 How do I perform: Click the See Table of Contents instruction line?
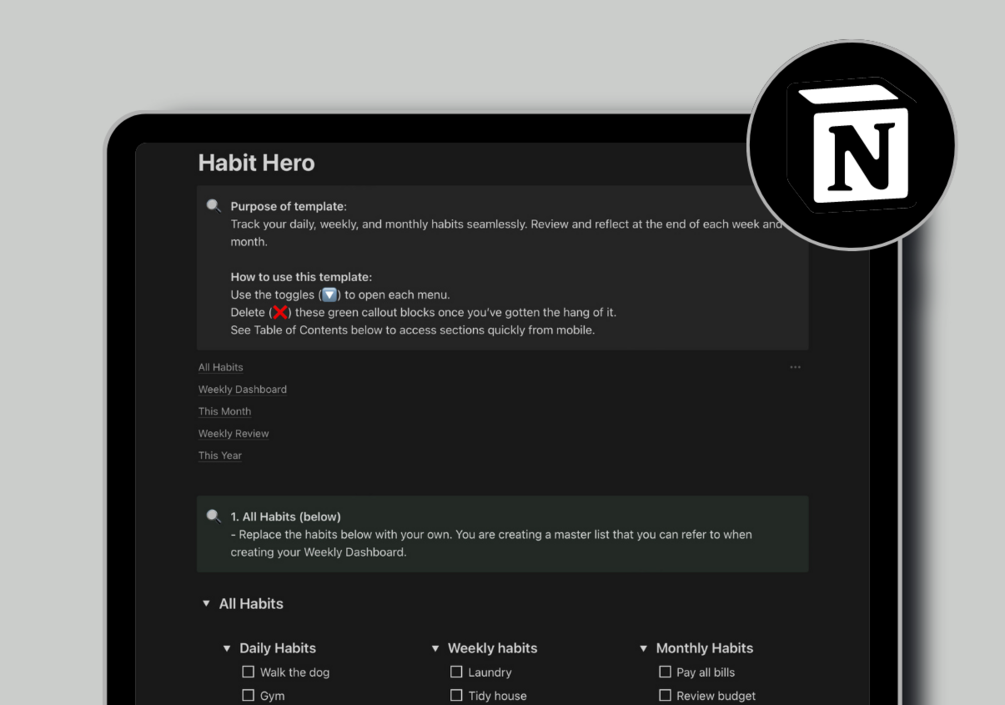413,330
